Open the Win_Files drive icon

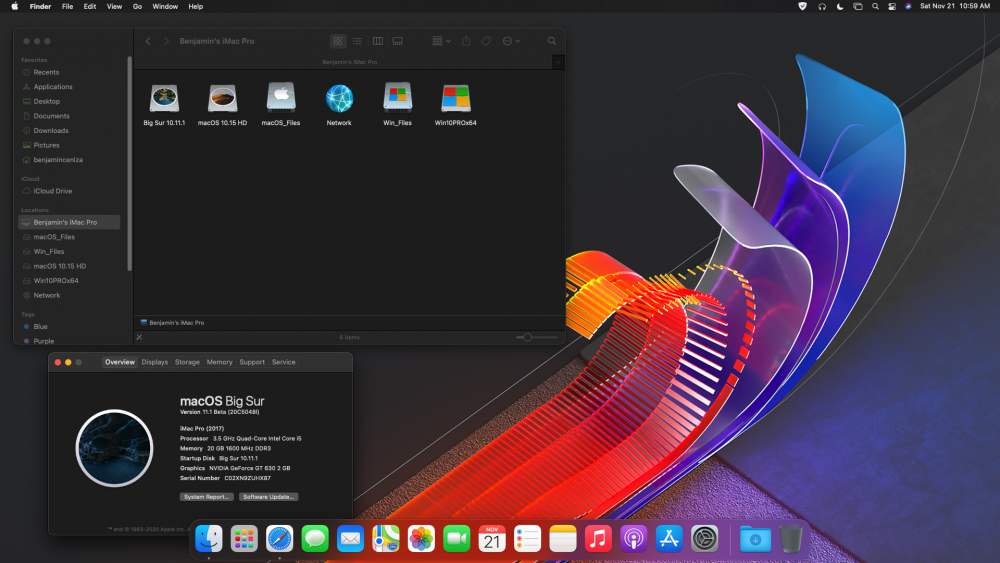click(397, 98)
